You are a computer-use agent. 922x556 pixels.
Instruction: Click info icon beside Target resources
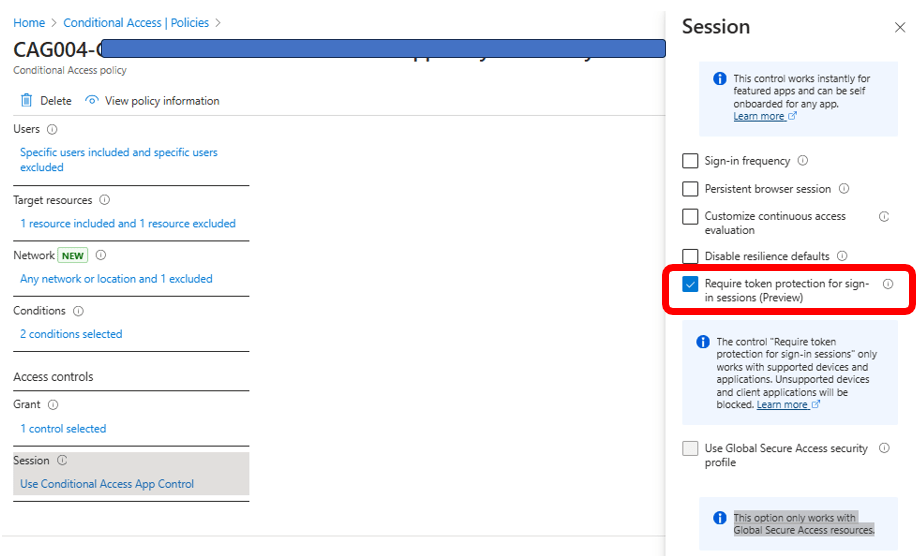click(105, 200)
